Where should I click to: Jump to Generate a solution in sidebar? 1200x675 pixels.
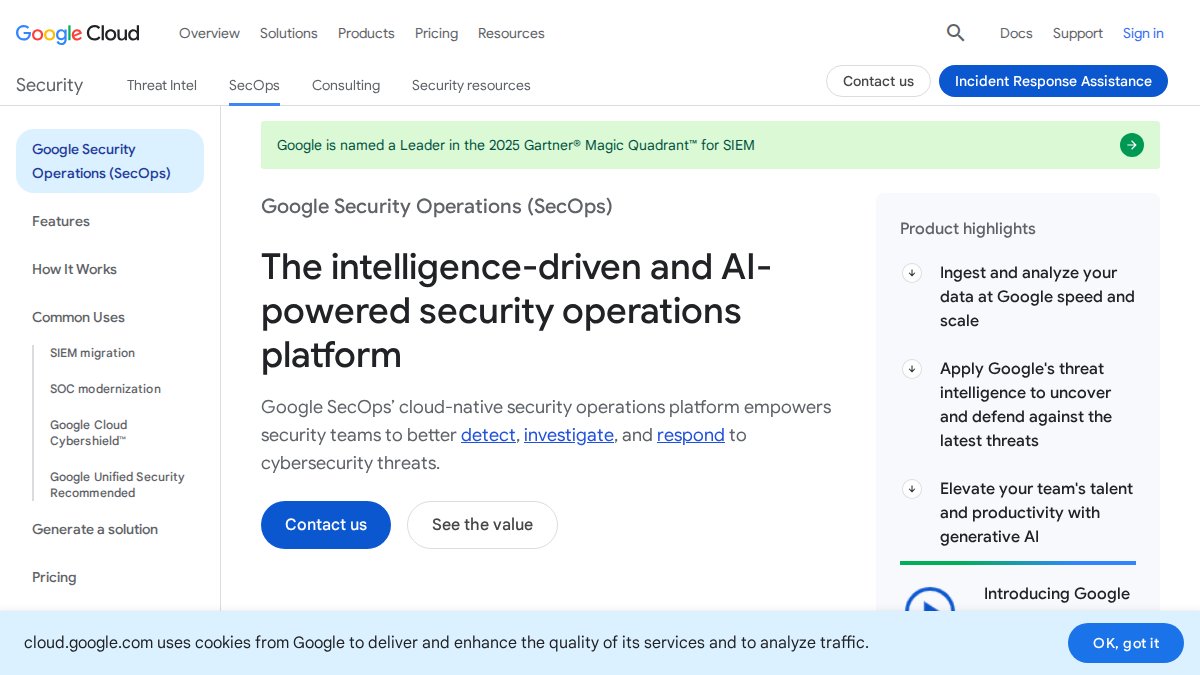point(95,529)
